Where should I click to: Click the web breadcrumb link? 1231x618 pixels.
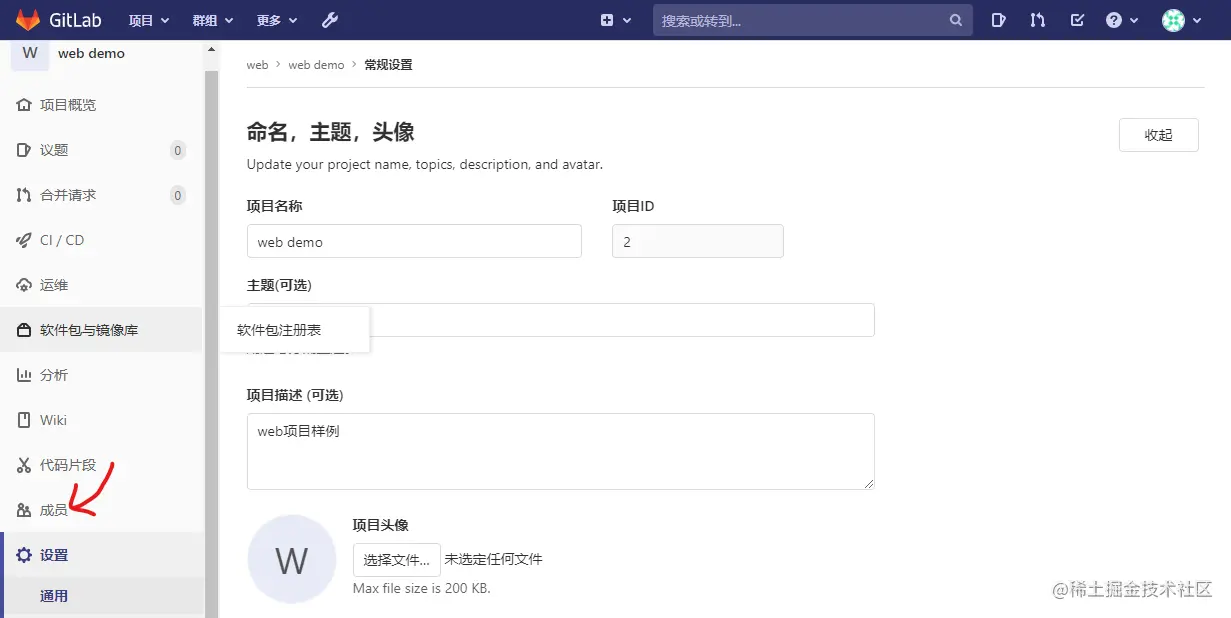tap(257, 65)
